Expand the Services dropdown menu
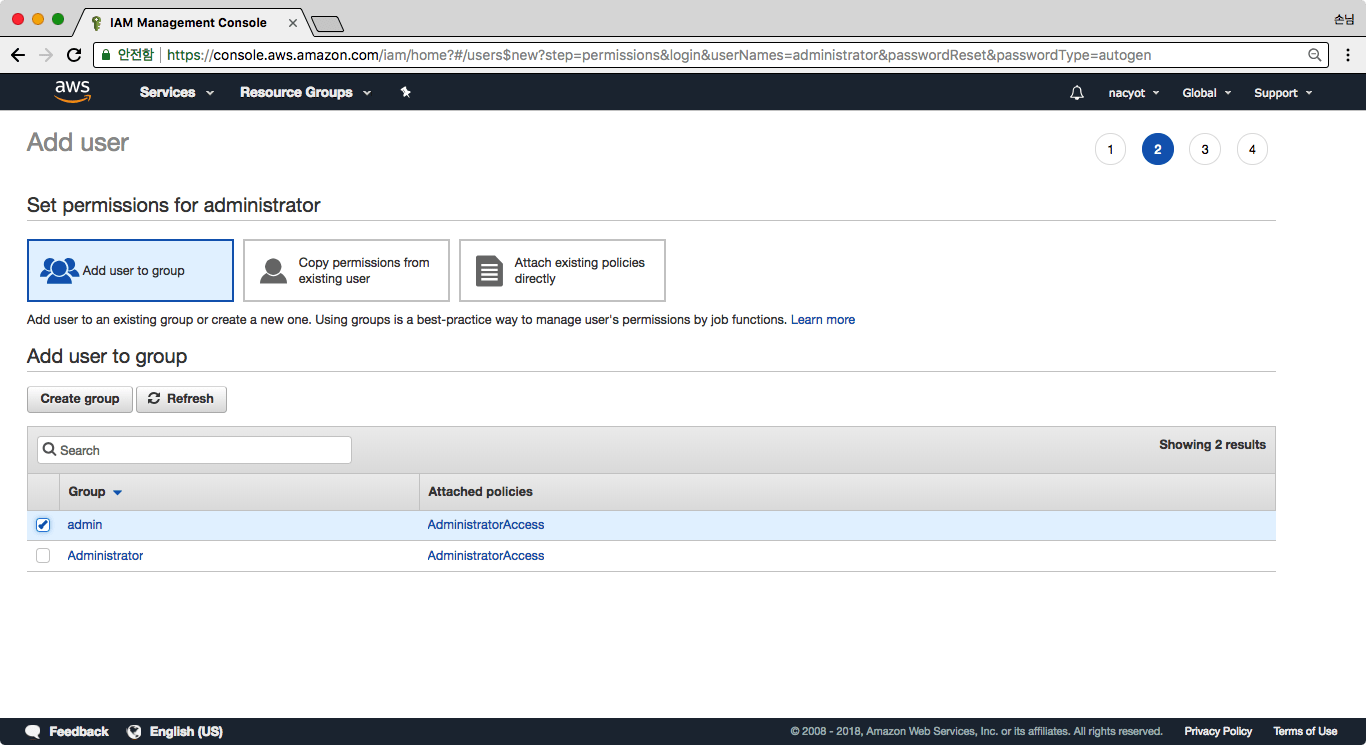The image size is (1366, 745). tap(177, 92)
